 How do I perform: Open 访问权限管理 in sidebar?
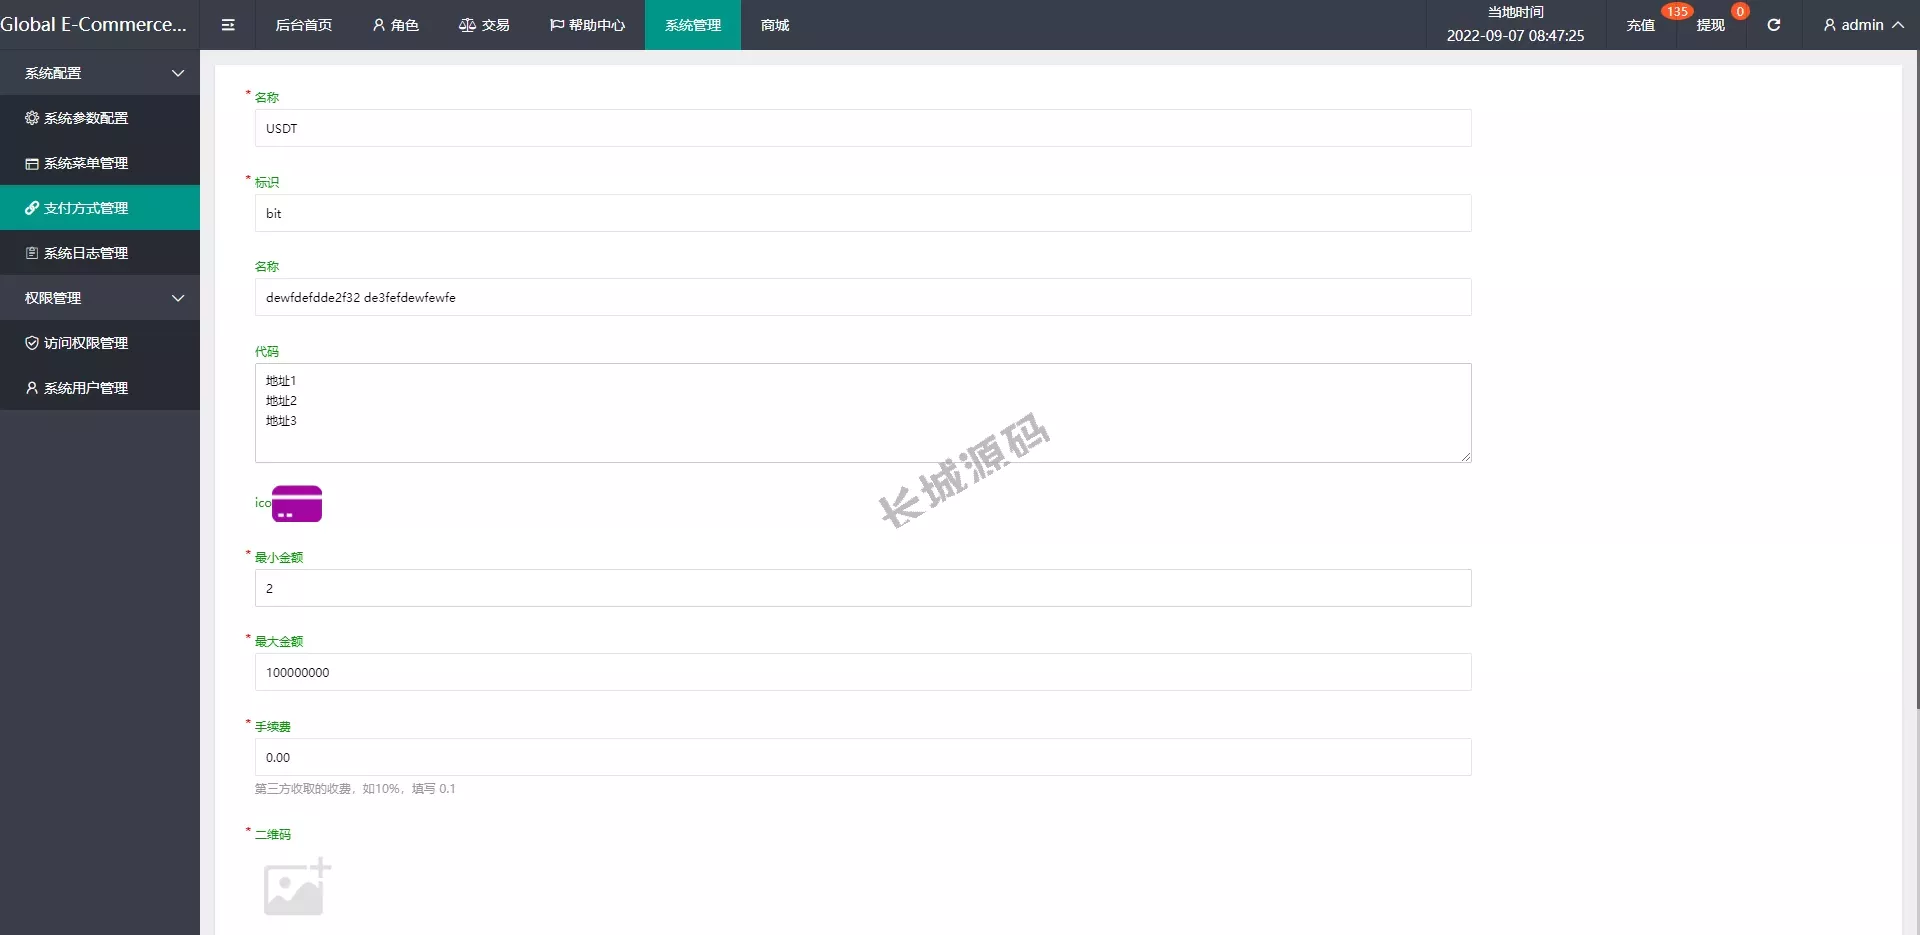click(x=100, y=343)
